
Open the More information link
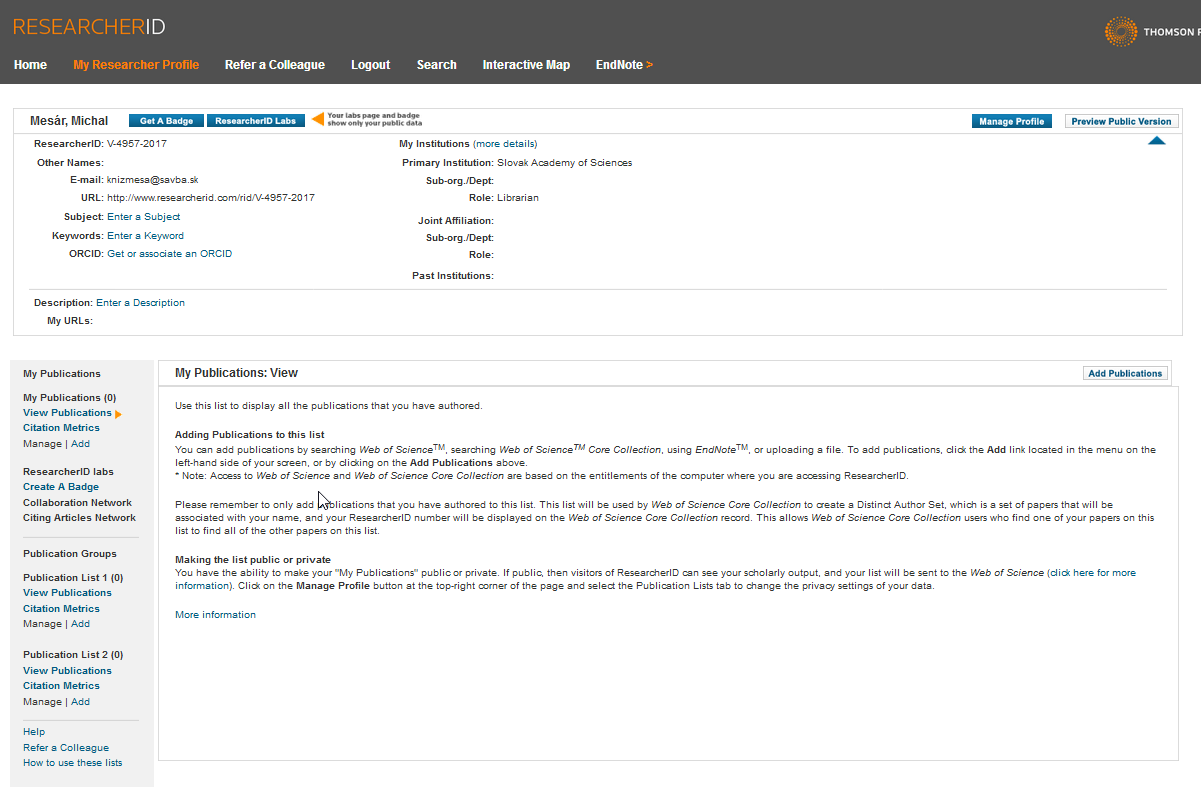pyautogui.click(x=215, y=615)
